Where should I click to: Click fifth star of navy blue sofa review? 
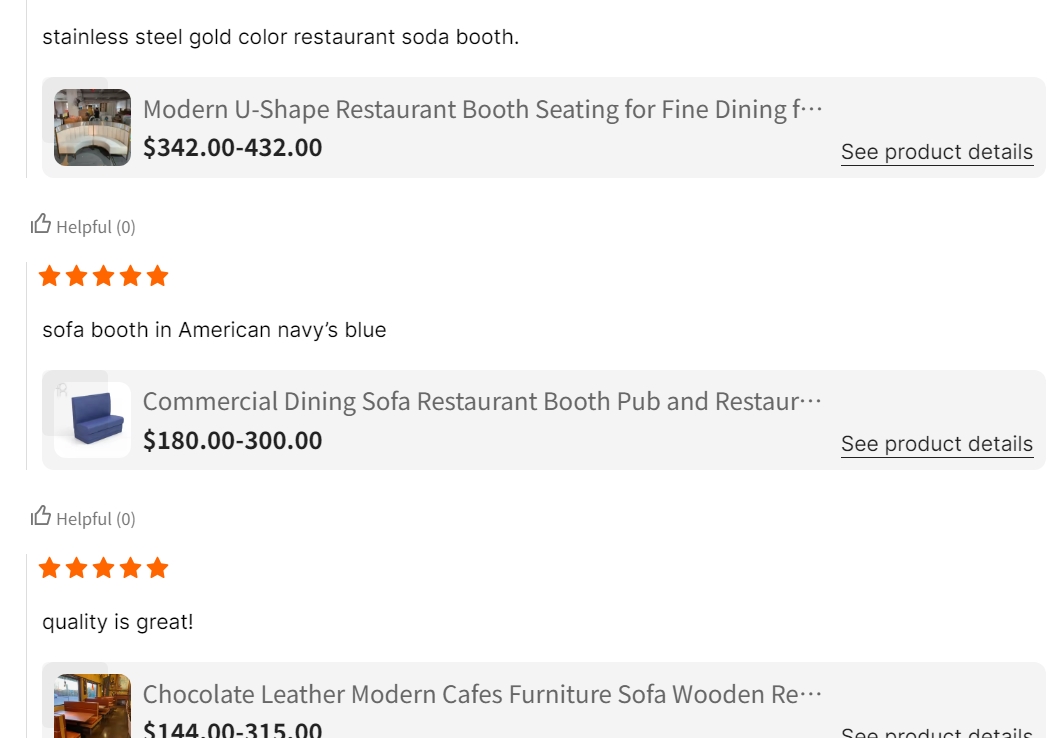158,277
